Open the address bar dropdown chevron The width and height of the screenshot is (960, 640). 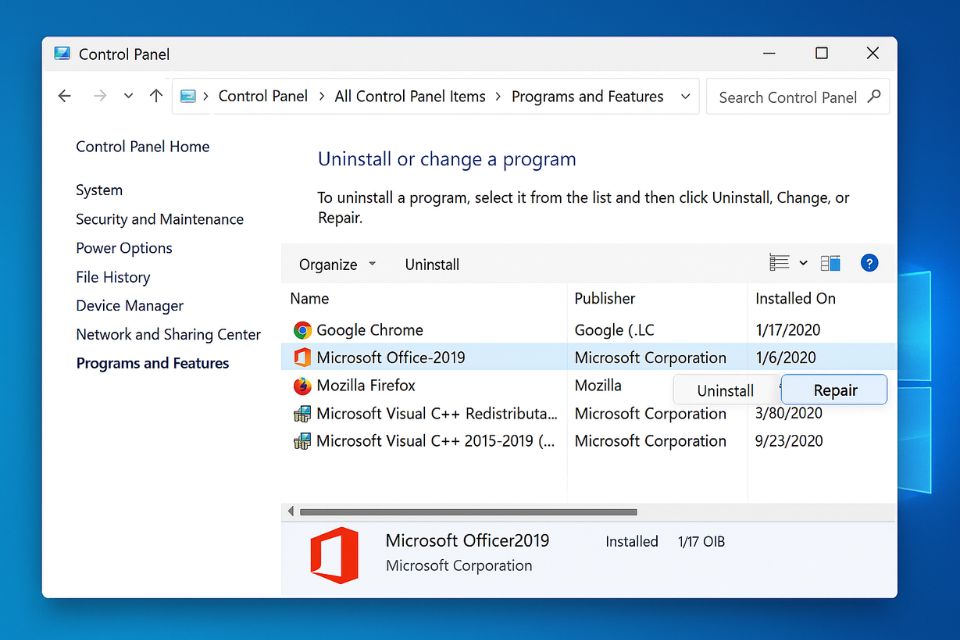click(686, 96)
